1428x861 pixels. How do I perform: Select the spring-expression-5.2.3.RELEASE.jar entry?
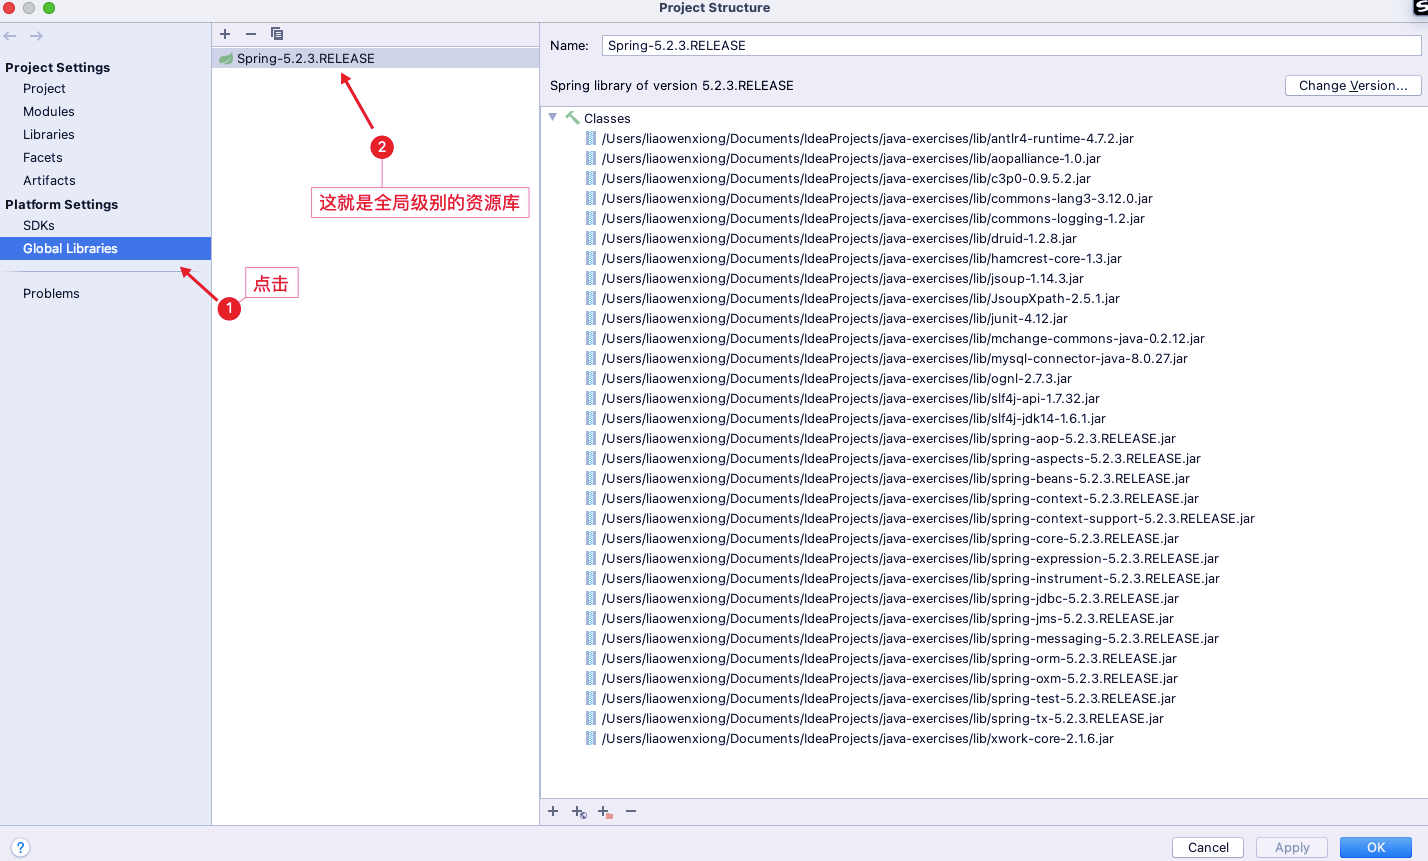(x=910, y=559)
